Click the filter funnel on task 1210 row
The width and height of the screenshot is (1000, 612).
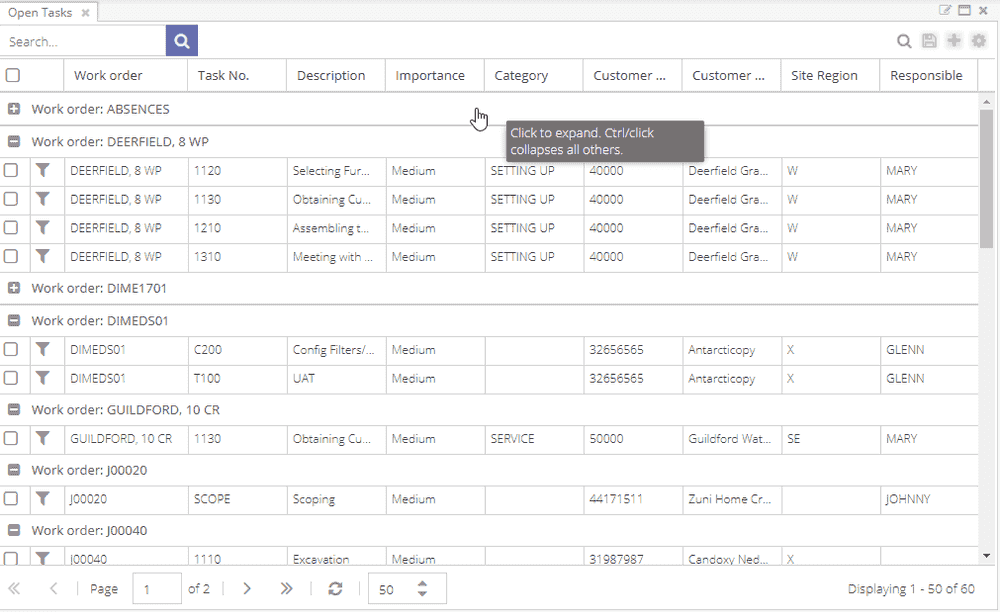[43, 228]
